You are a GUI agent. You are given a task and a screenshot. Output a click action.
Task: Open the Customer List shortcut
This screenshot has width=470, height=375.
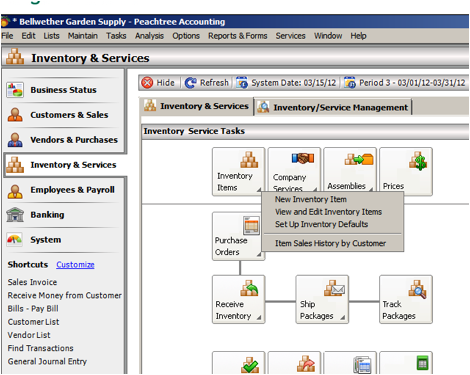click(x=33, y=322)
